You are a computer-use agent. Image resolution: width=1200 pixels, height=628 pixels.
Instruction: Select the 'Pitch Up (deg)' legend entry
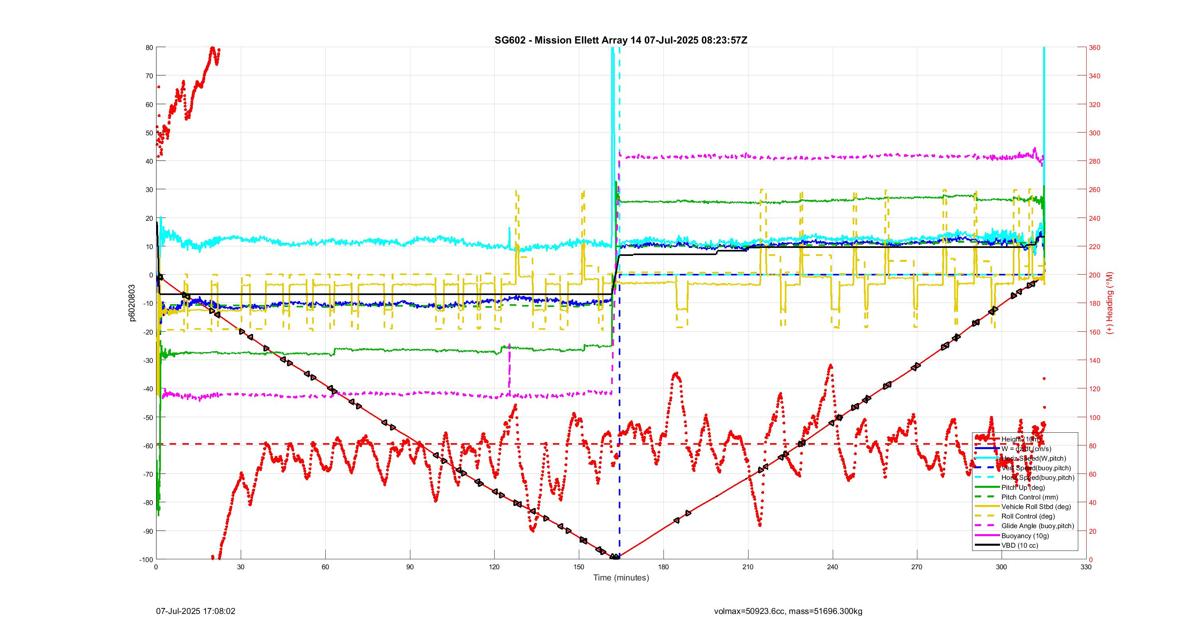(1023, 487)
